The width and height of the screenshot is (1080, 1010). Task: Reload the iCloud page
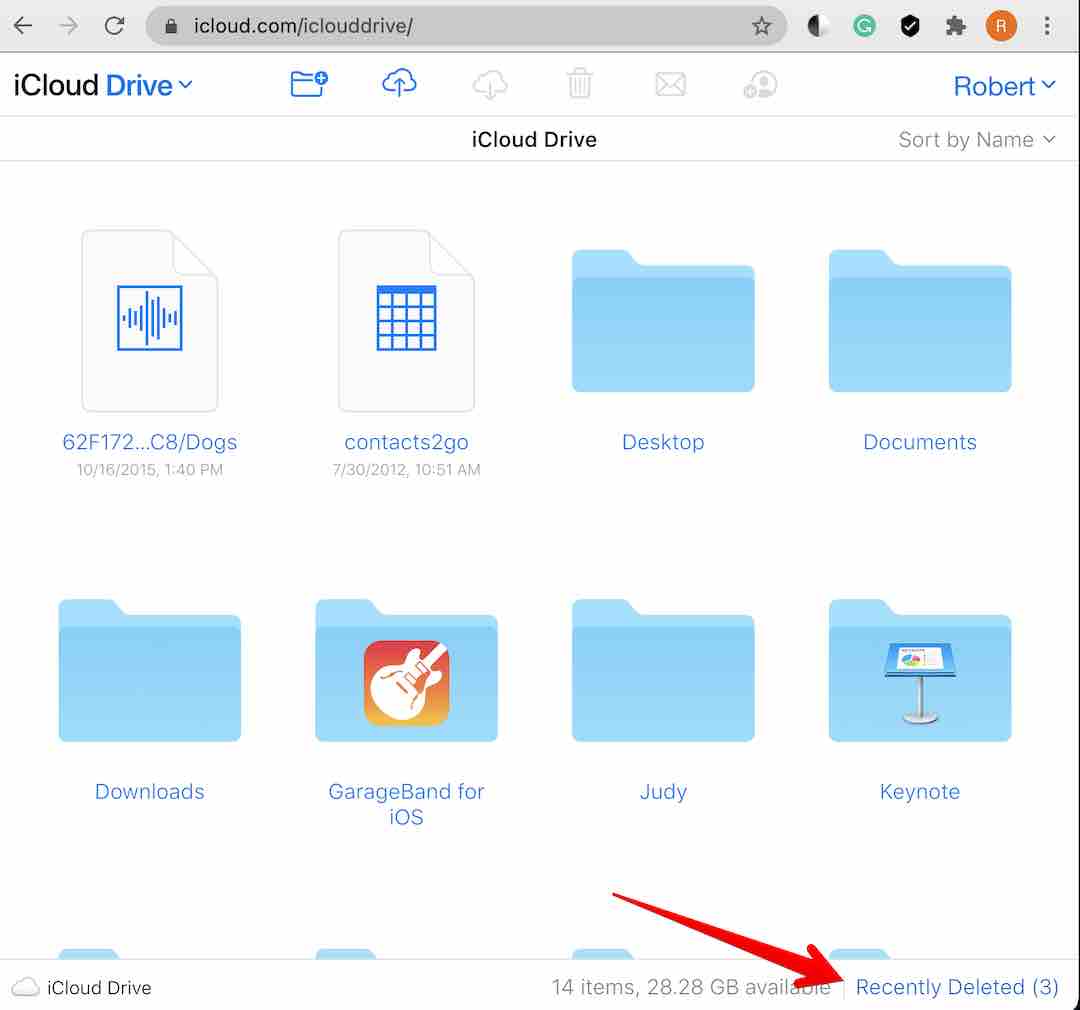point(114,26)
